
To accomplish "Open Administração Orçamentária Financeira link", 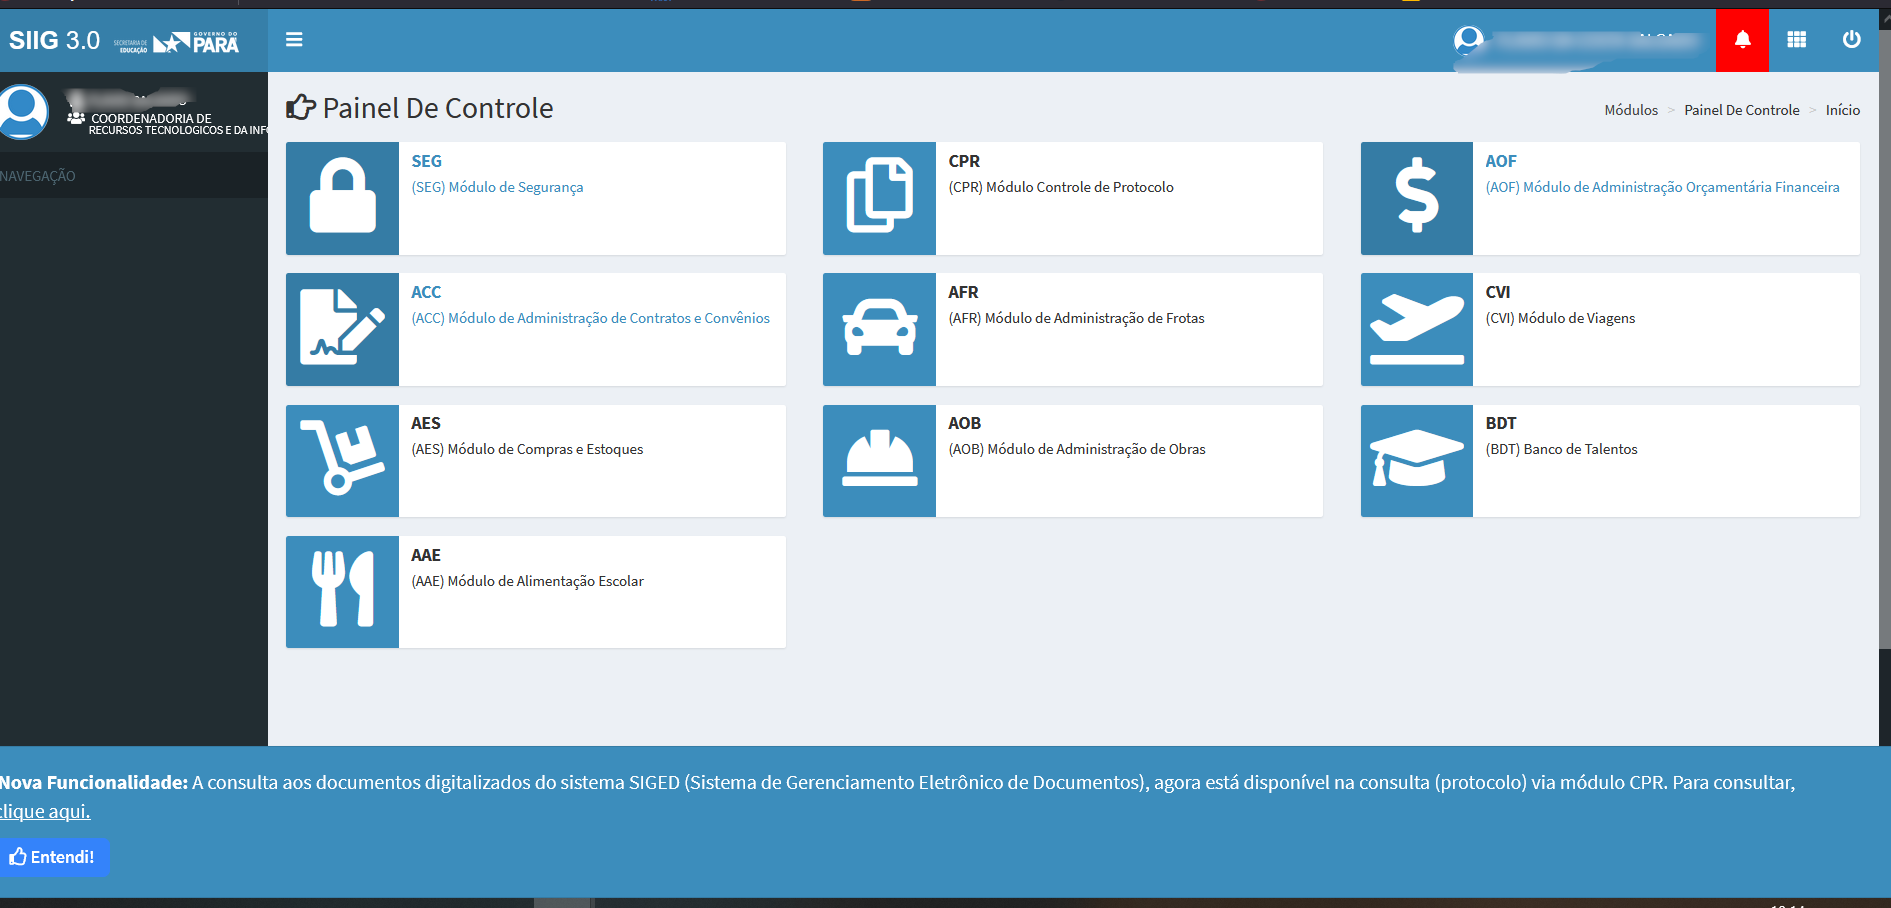I will click(1662, 187).
